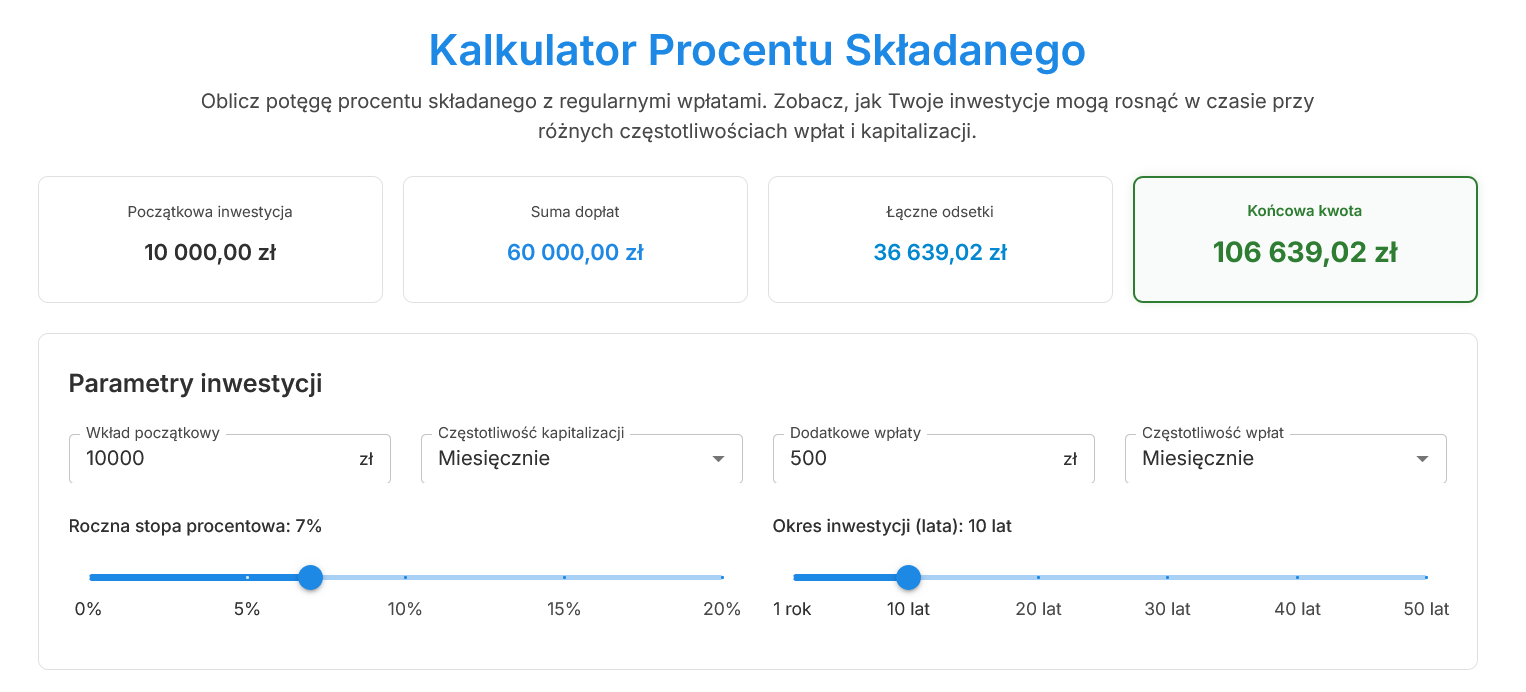The image size is (1526, 692).
Task: Click the Kalkulator Procentu Składanego title
Action: coord(757,50)
